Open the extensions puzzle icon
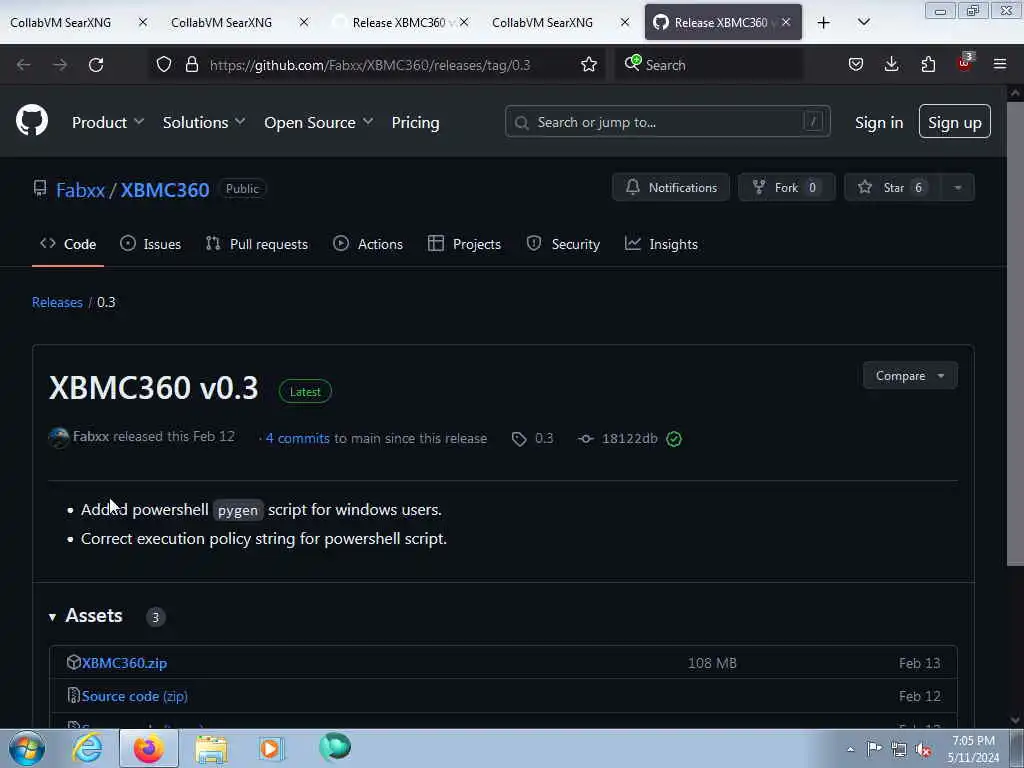1024x768 pixels. point(928,65)
